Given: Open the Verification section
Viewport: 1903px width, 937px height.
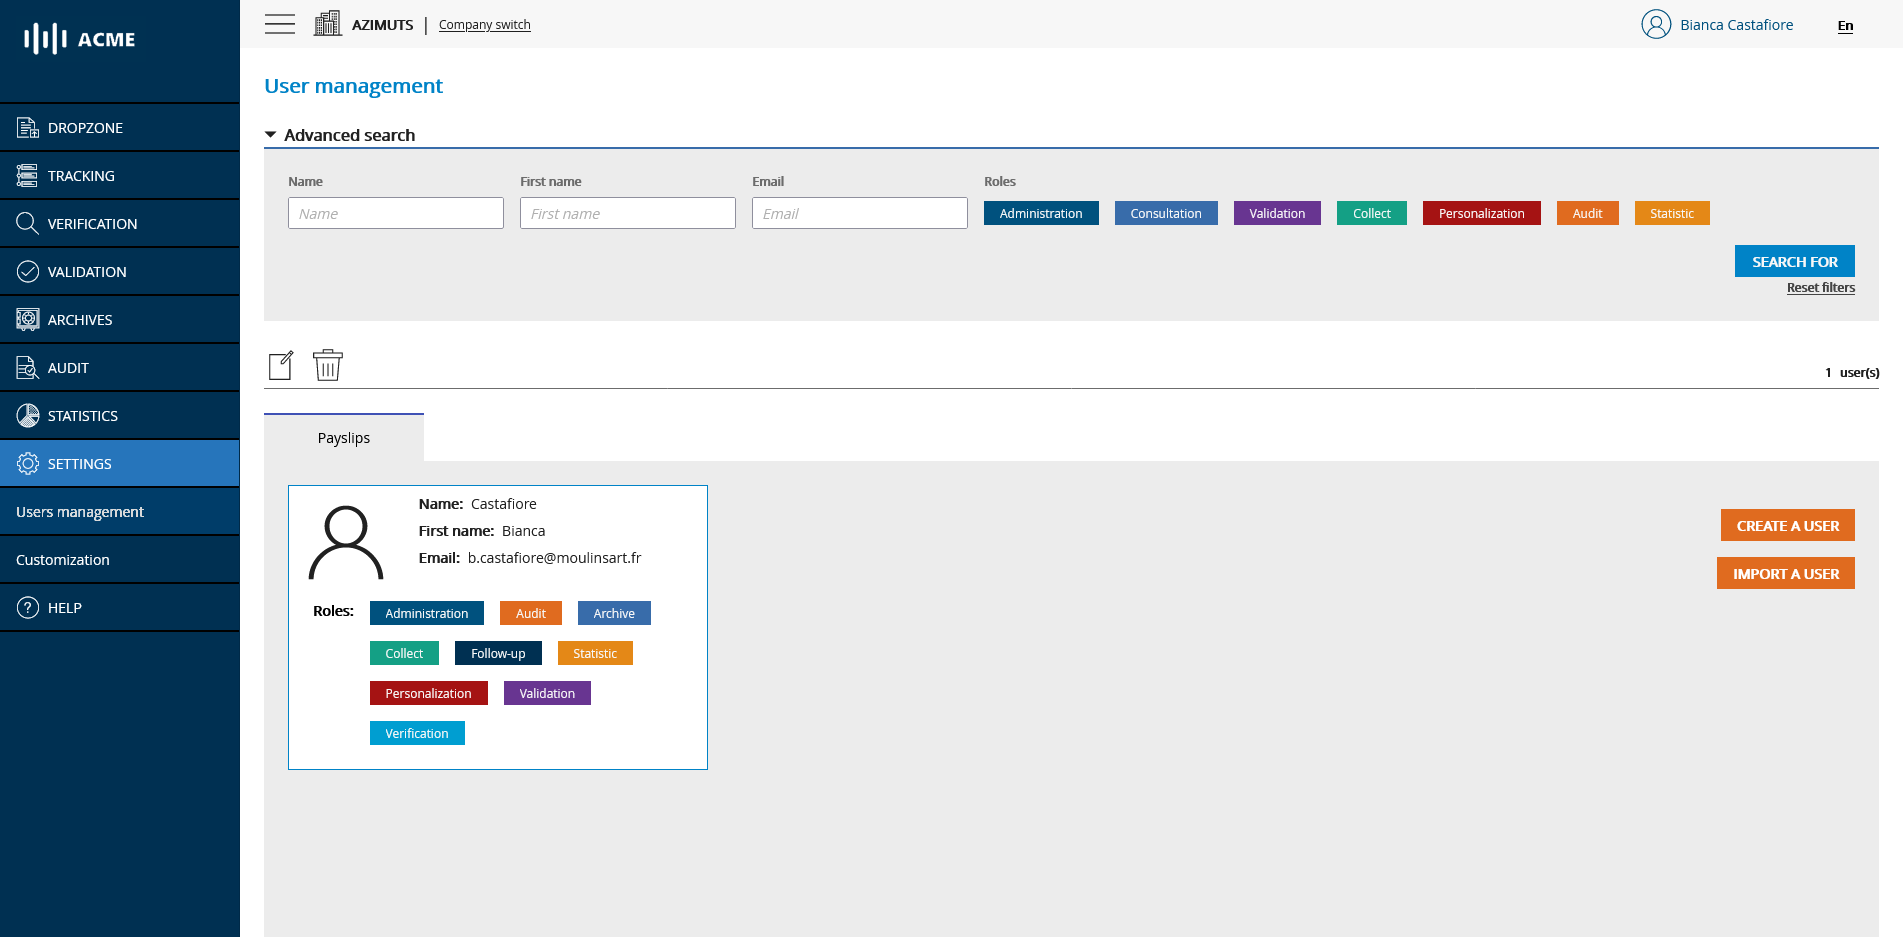Looking at the screenshot, I should [x=27, y=223].
